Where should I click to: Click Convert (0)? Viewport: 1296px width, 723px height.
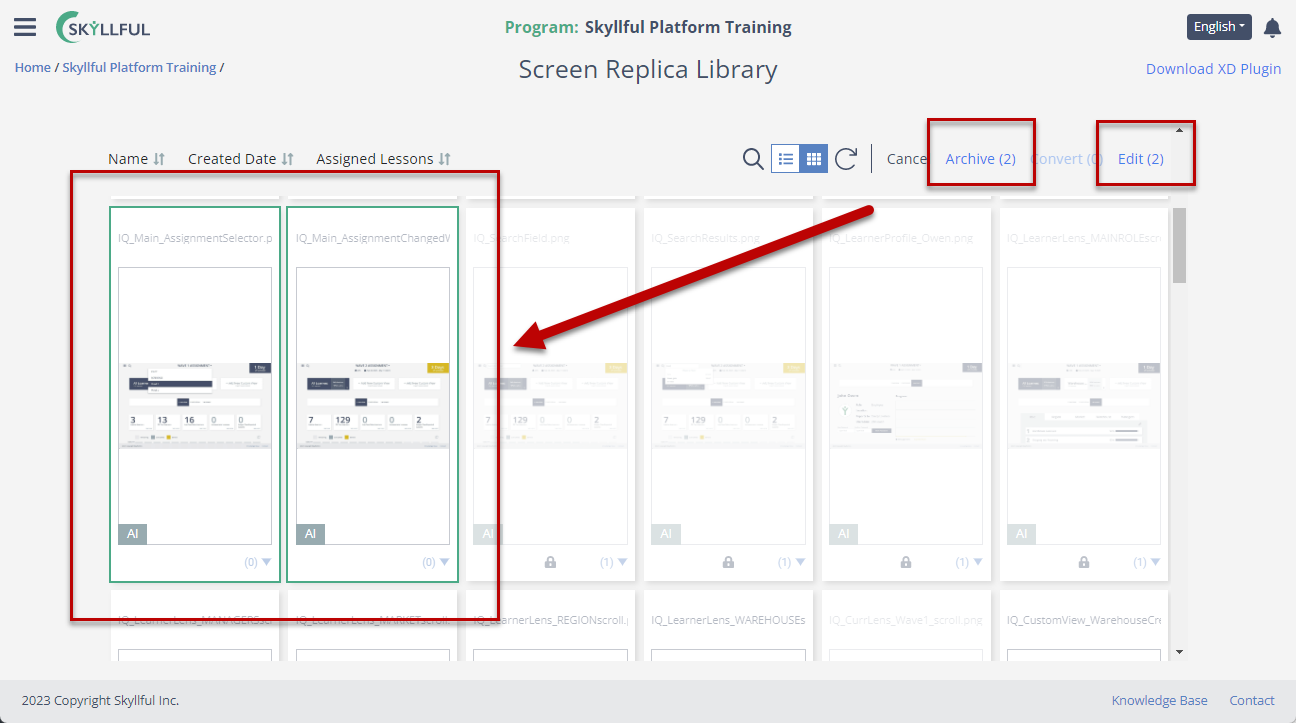pos(1066,159)
